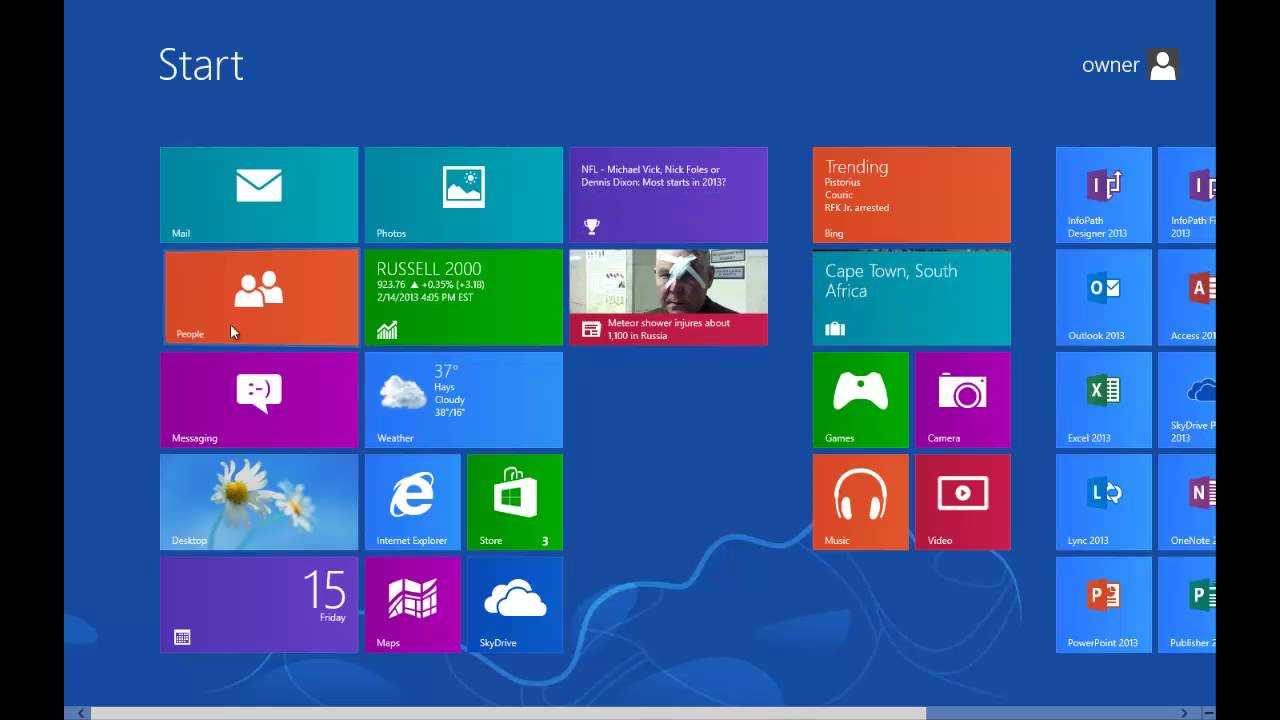Screen dimensions: 1280x720
Task: Open the Messaging tile
Action: [x=259, y=400]
